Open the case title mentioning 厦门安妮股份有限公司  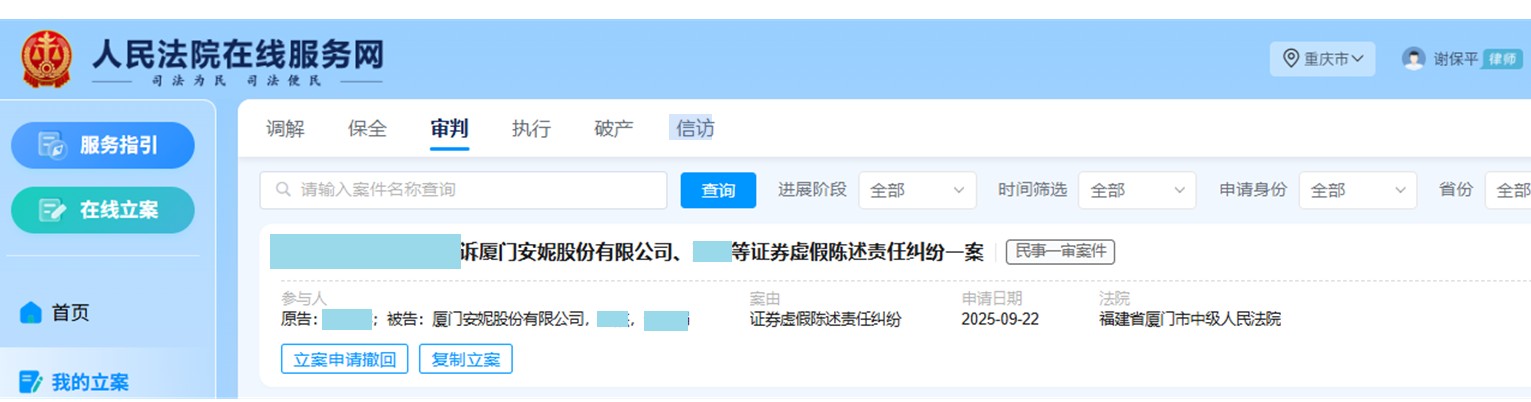click(627, 252)
